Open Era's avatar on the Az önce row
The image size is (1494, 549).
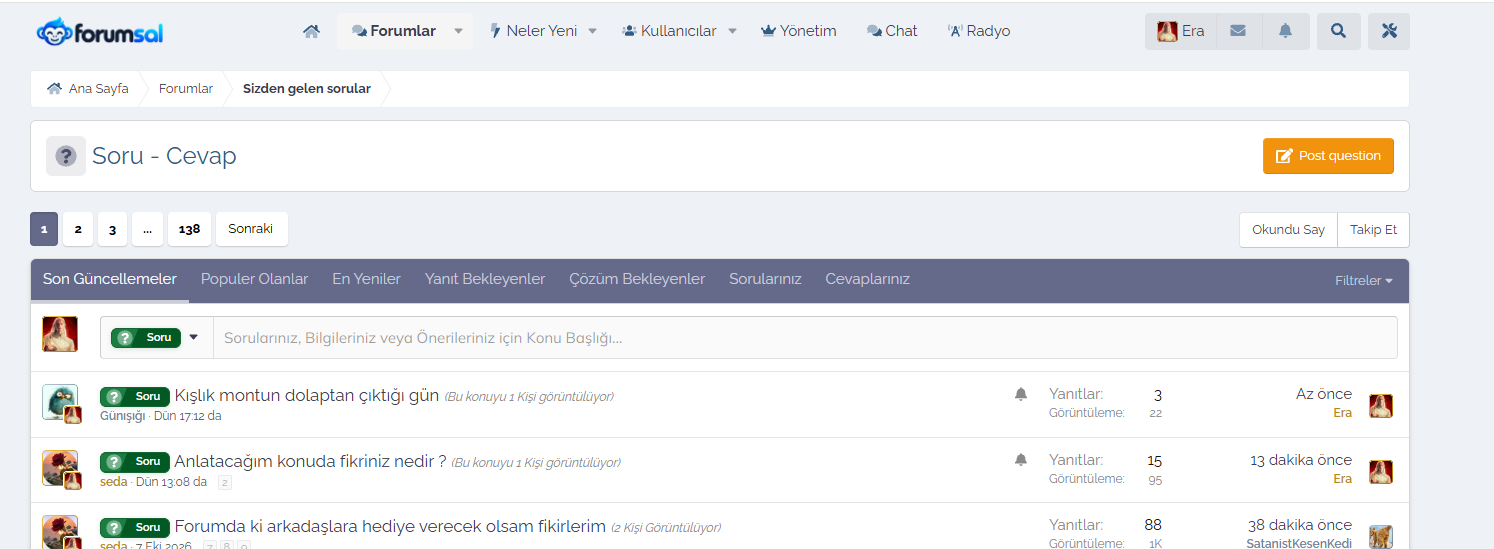1381,405
